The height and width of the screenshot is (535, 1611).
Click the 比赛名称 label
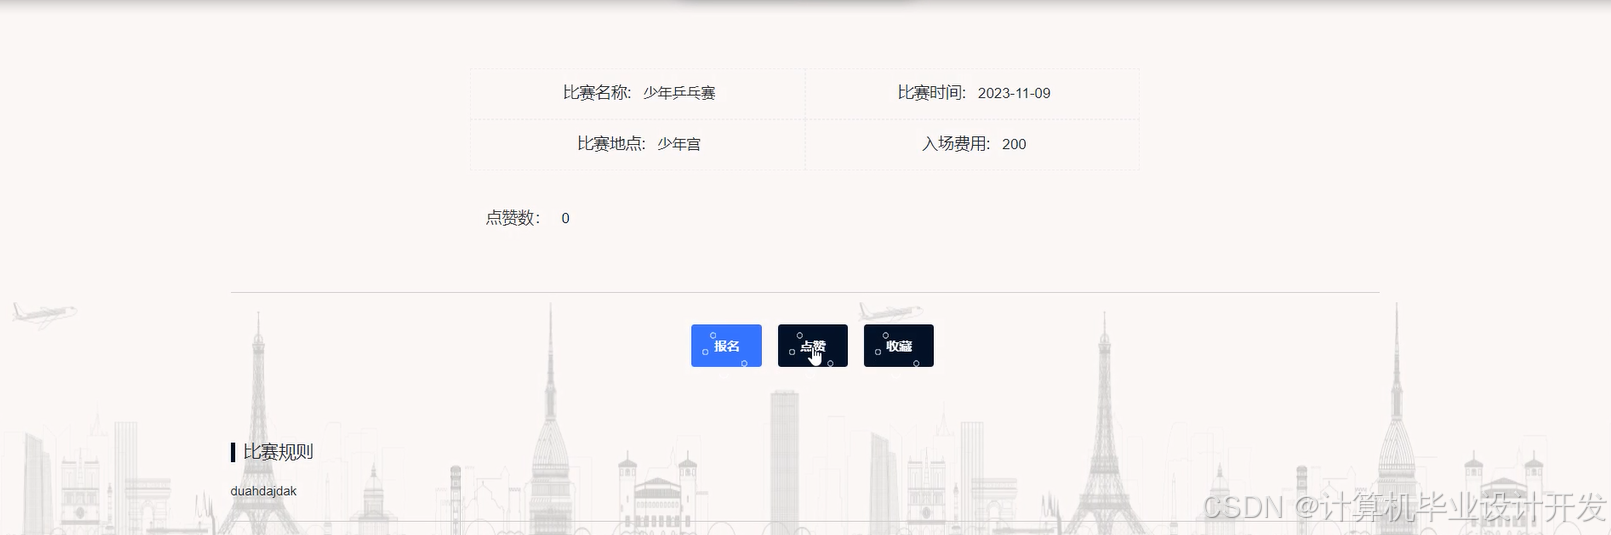[x=597, y=93]
